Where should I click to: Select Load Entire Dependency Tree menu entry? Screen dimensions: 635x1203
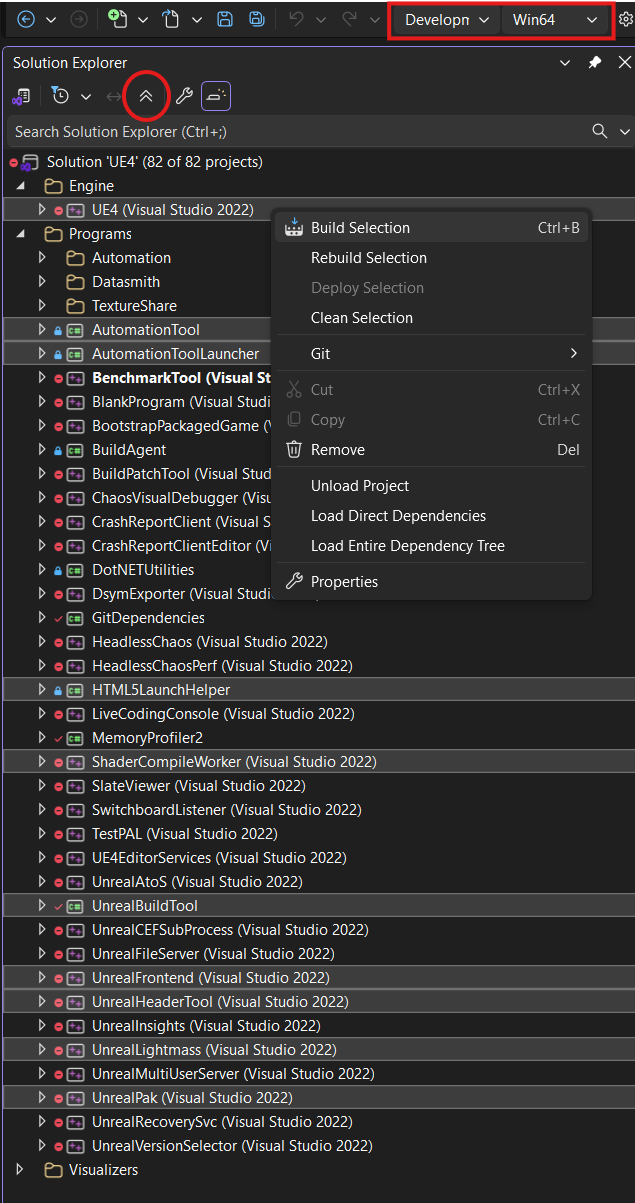(x=431, y=546)
